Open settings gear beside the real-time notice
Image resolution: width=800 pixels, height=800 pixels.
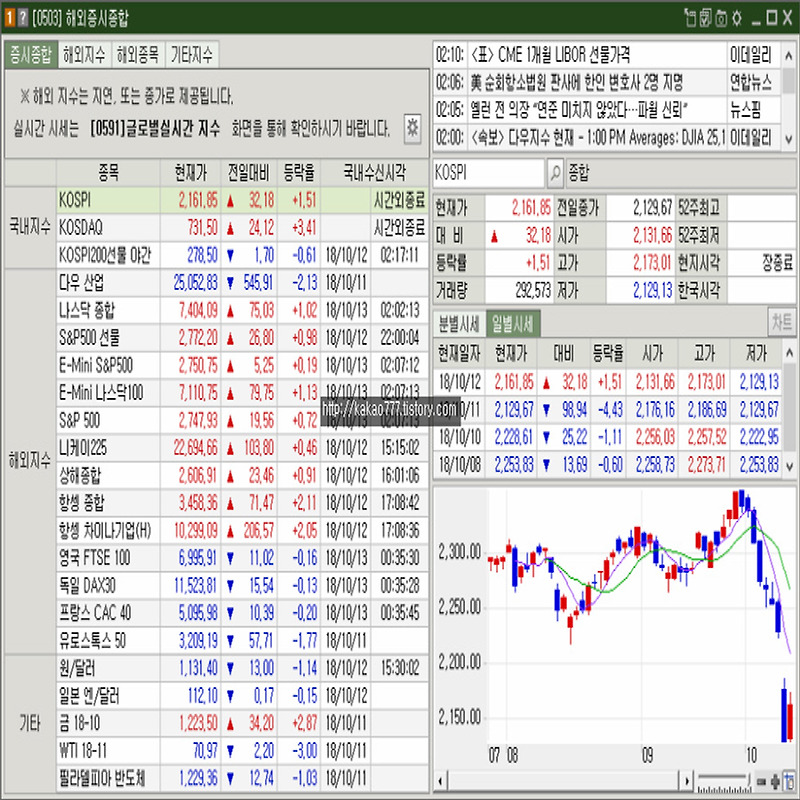pos(412,127)
